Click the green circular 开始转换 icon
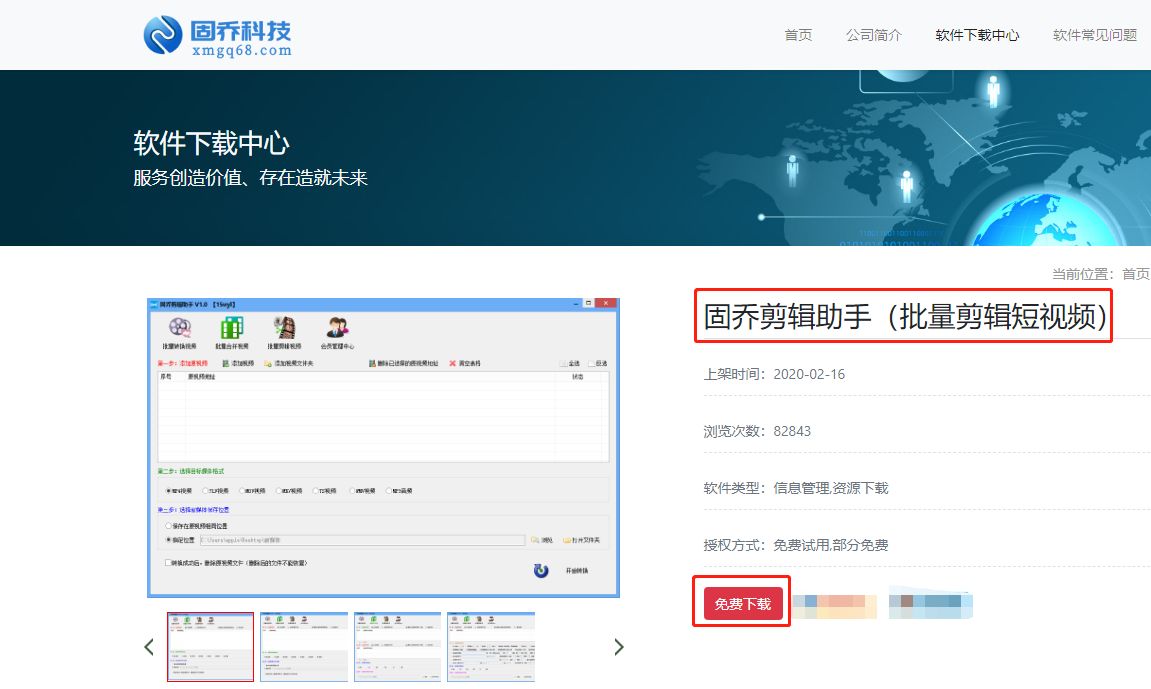The height and width of the screenshot is (689, 1151). point(539,572)
